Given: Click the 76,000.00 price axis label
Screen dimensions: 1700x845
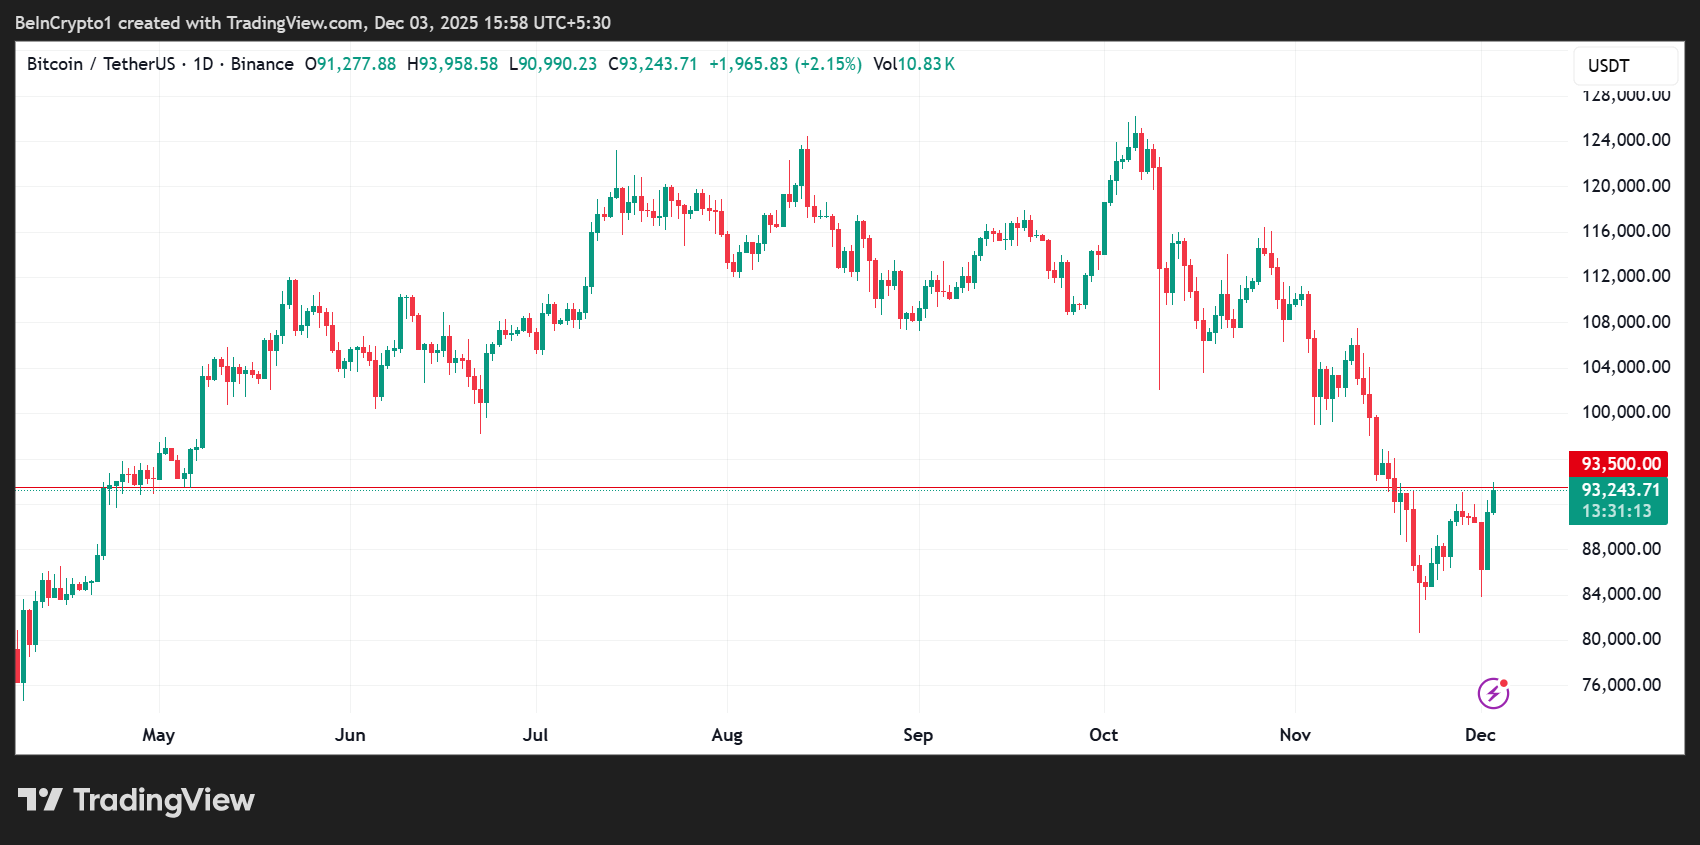Looking at the screenshot, I should [1621, 685].
